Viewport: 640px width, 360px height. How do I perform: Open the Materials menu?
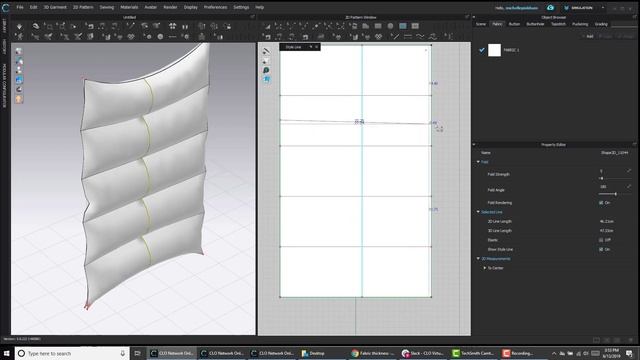coord(129,7)
